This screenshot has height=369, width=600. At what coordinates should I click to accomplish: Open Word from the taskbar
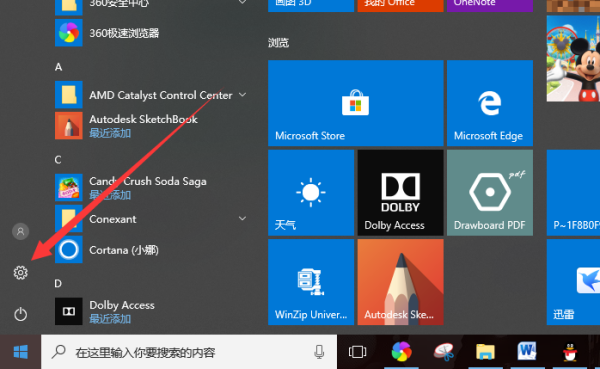(x=527, y=351)
